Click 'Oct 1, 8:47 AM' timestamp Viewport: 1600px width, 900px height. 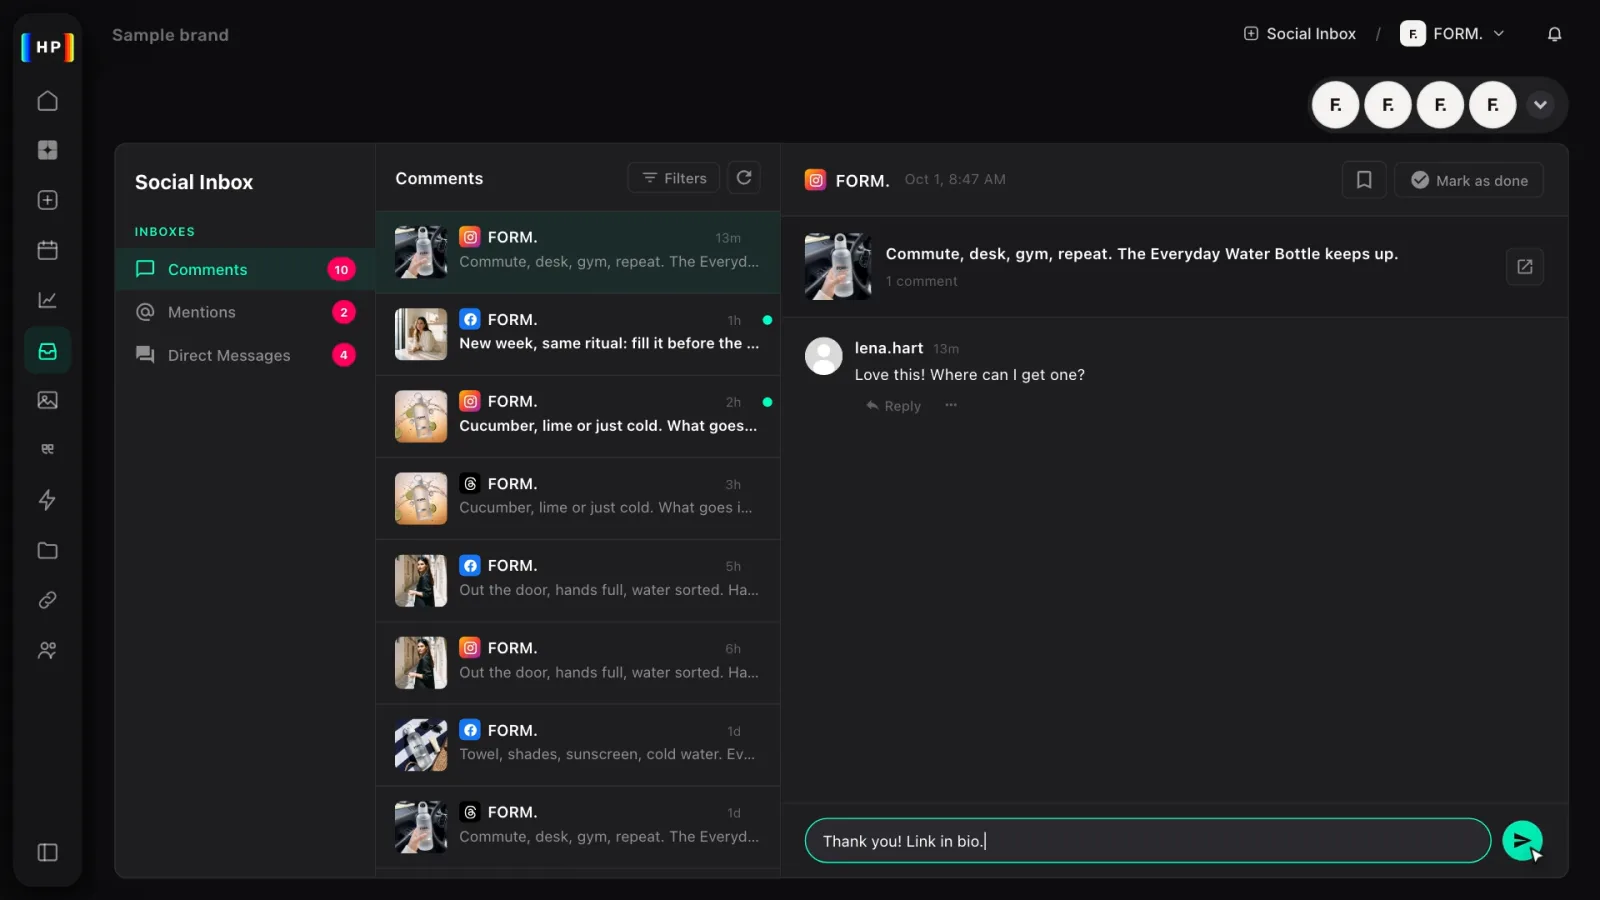pos(955,179)
